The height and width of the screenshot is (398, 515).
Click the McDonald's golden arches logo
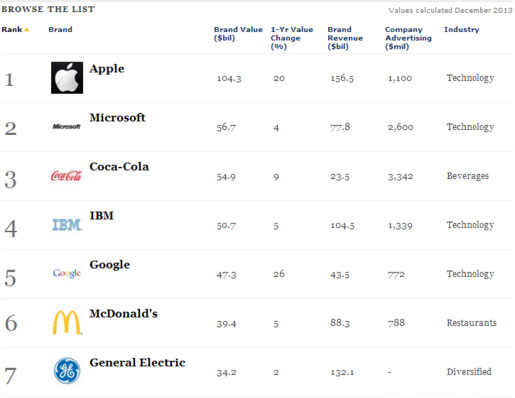point(67,322)
